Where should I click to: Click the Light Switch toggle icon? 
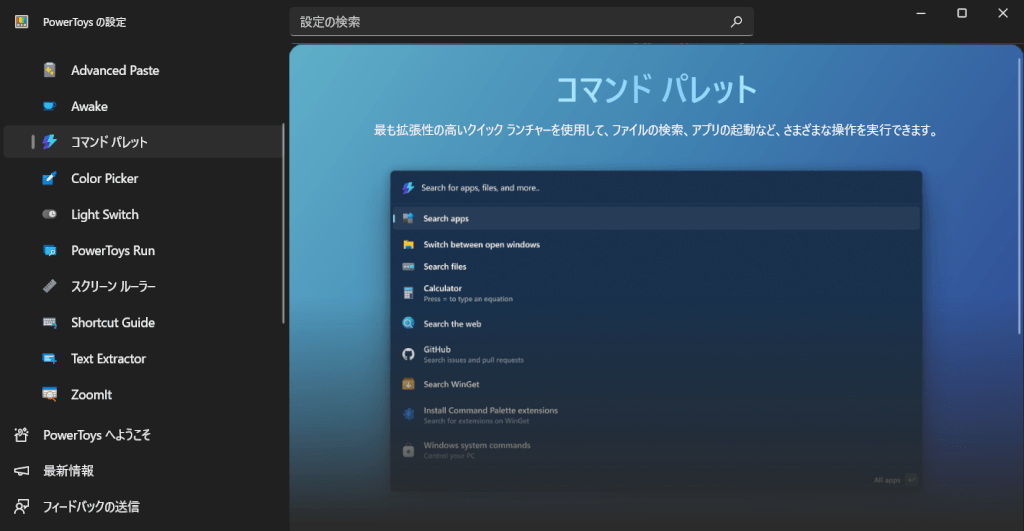[x=50, y=214]
